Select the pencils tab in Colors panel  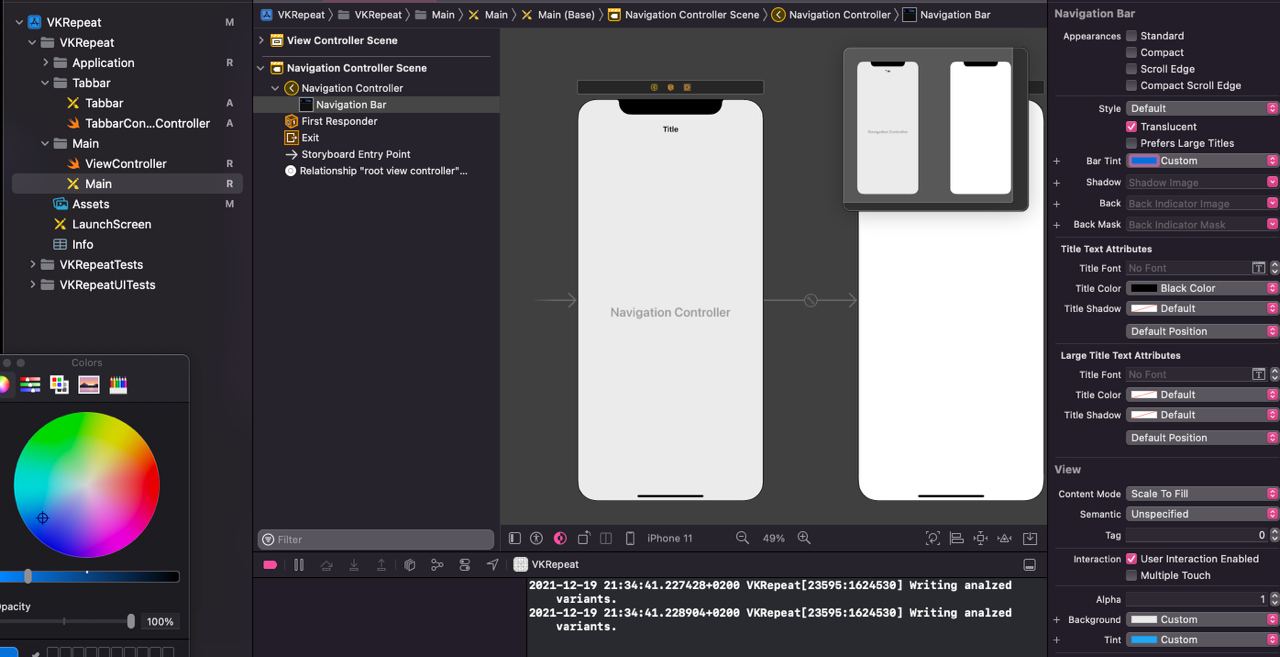[118, 385]
